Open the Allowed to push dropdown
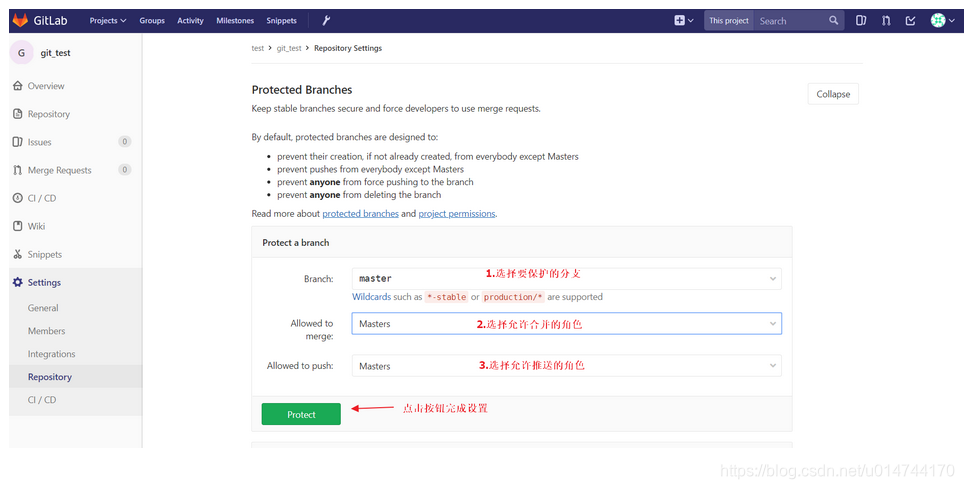Screen dimensions: 964x489 566,365
